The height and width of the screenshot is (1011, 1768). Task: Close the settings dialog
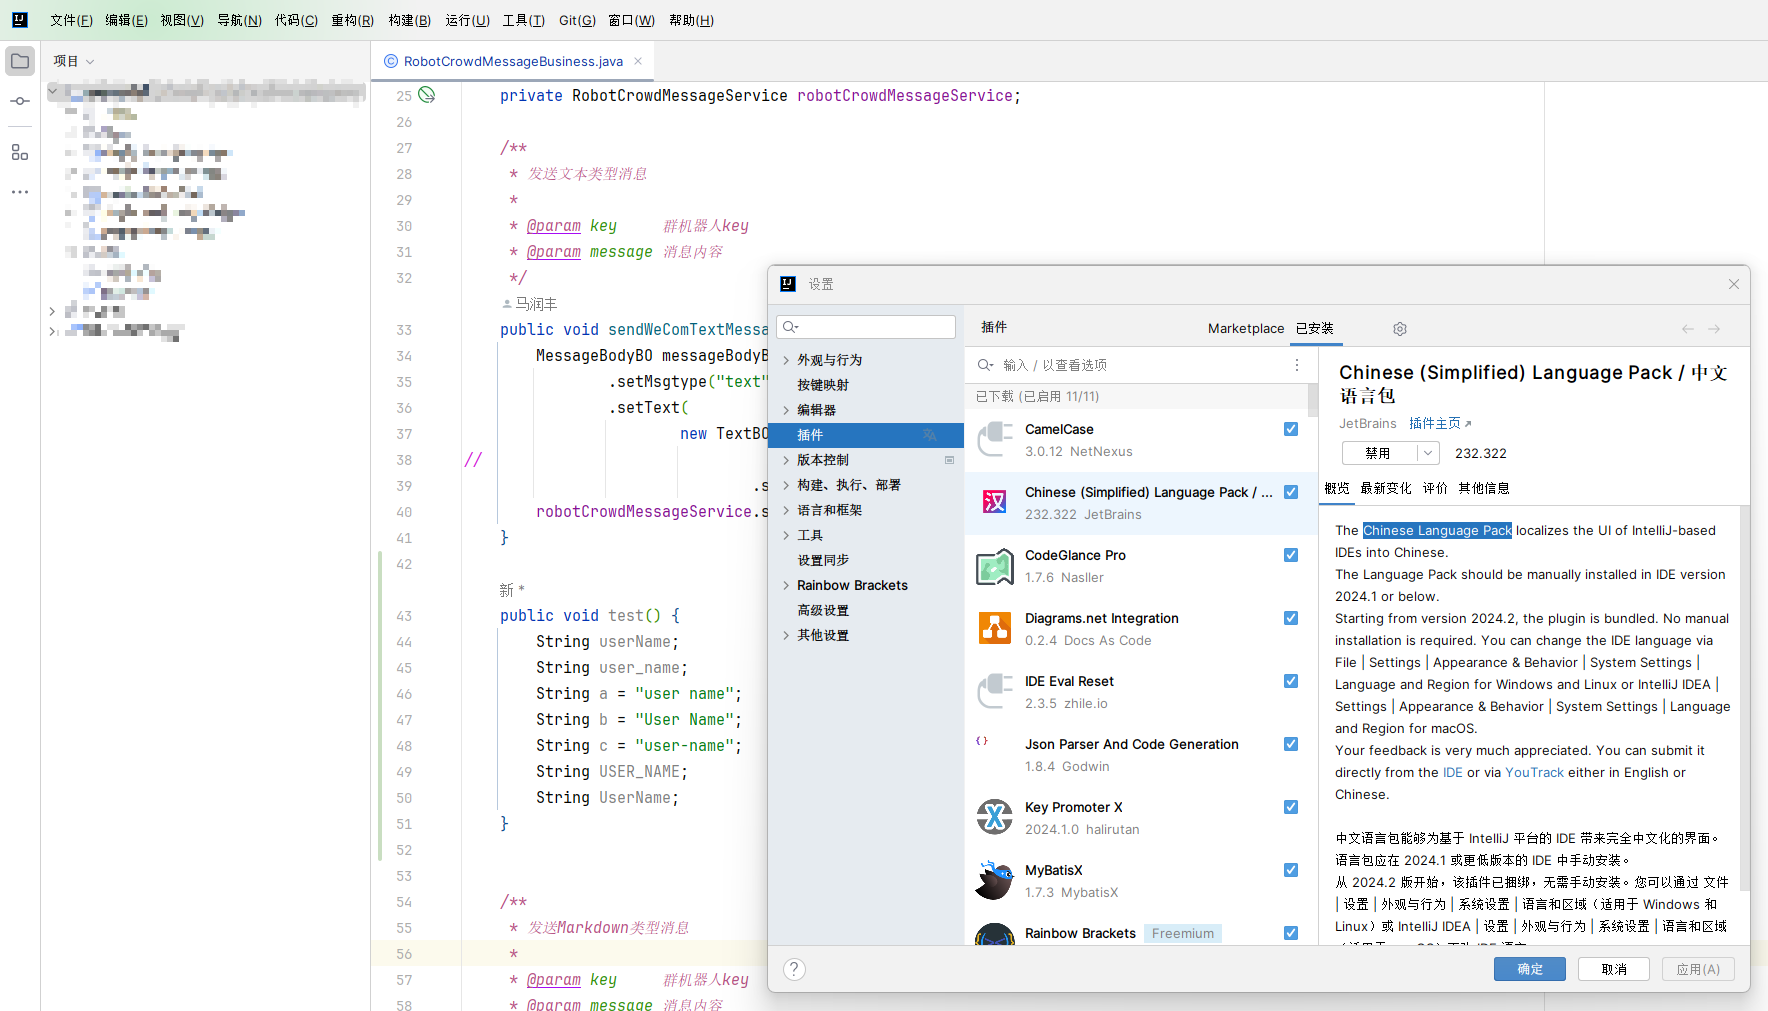pos(1734,284)
